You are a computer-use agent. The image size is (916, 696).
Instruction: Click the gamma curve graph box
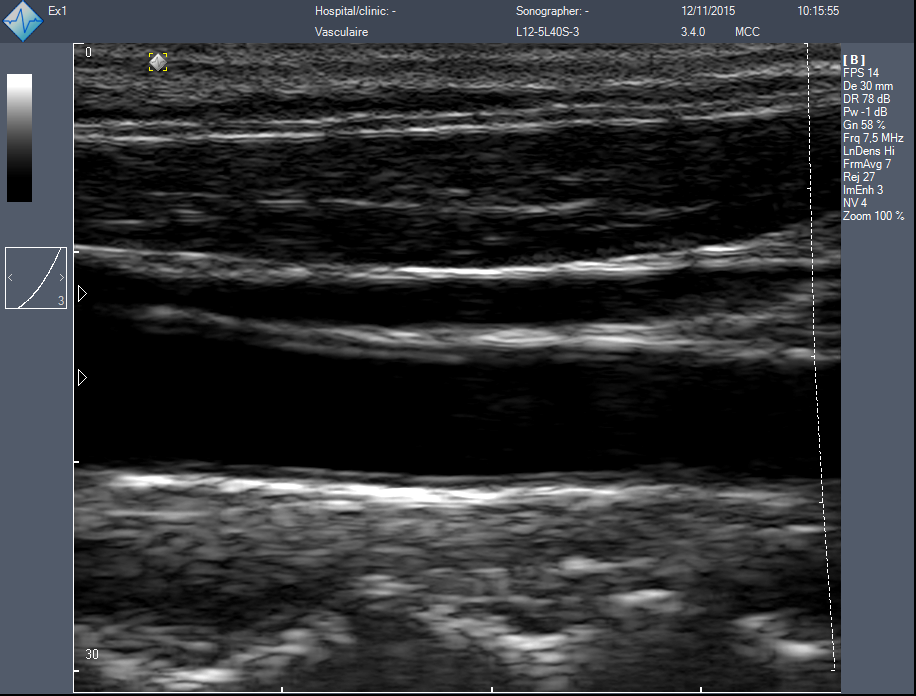36,278
